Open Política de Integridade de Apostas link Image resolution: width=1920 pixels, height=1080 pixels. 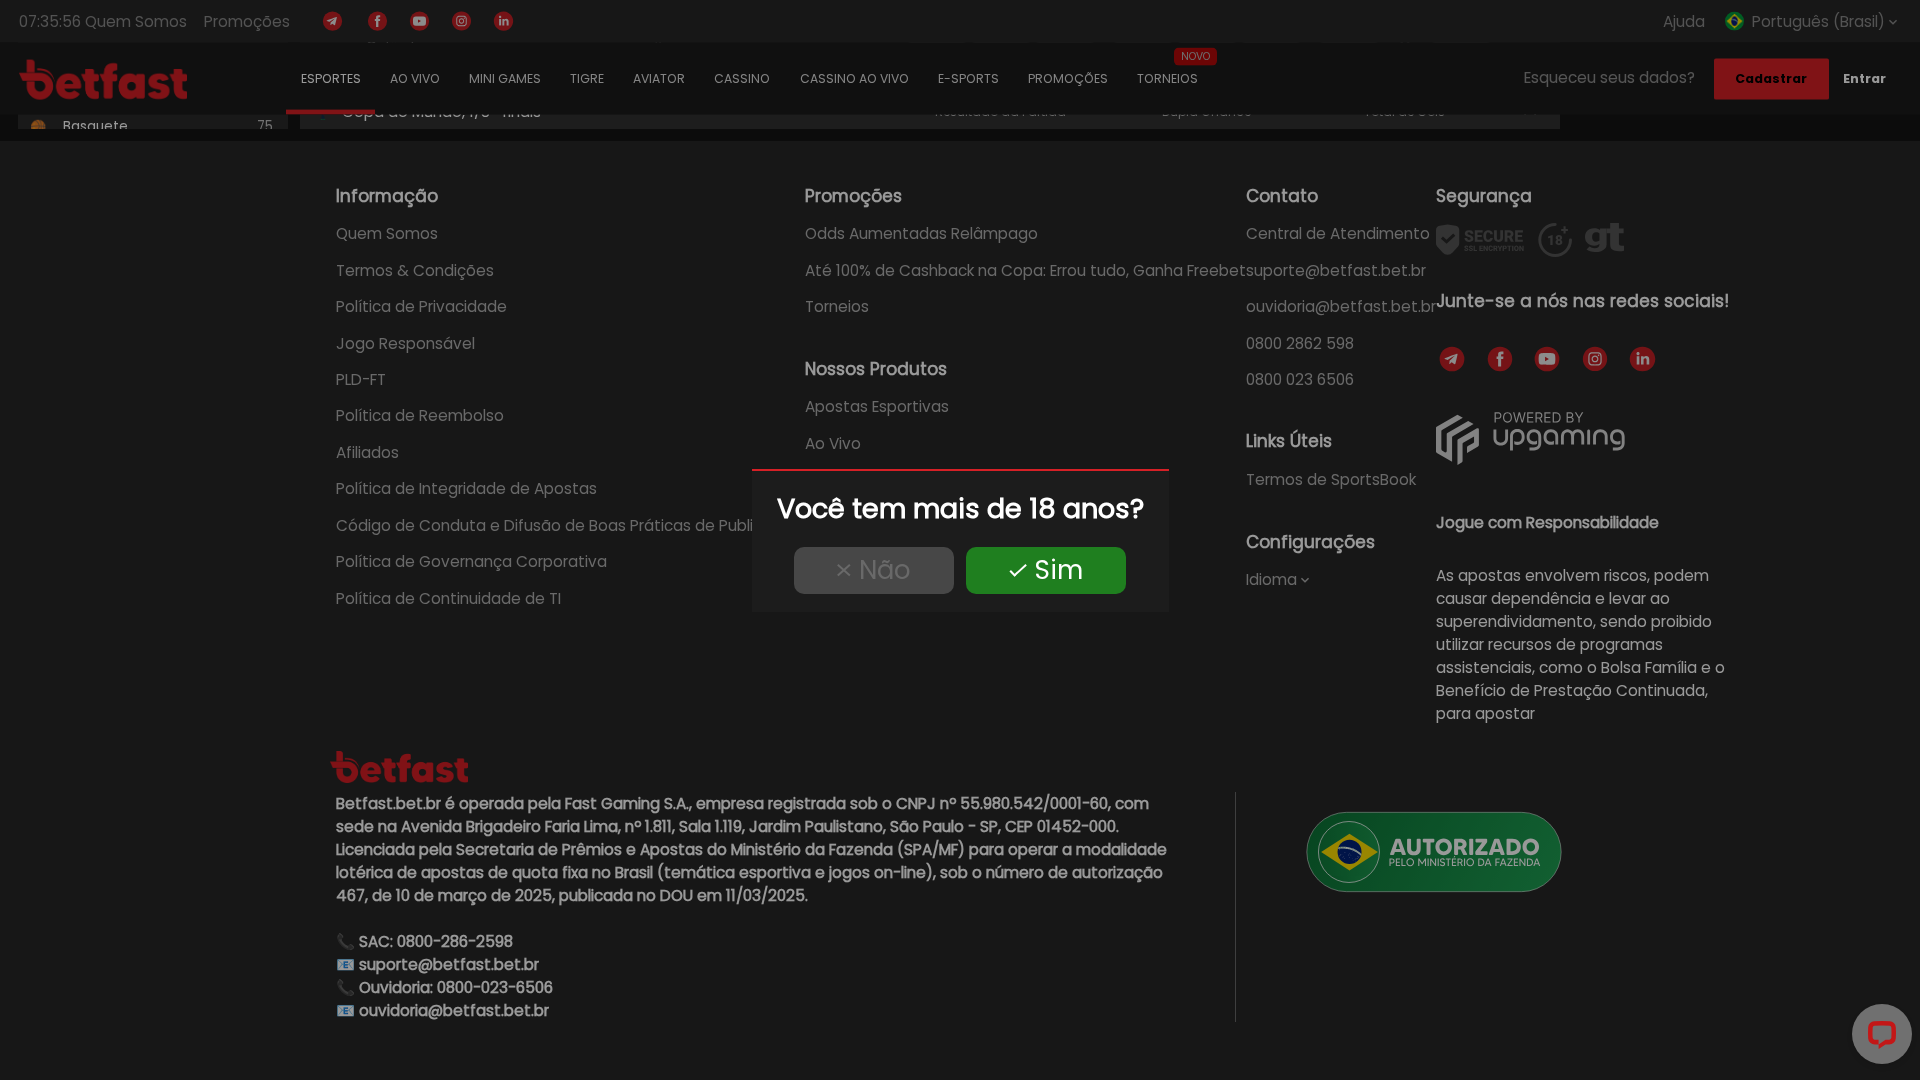click(466, 489)
